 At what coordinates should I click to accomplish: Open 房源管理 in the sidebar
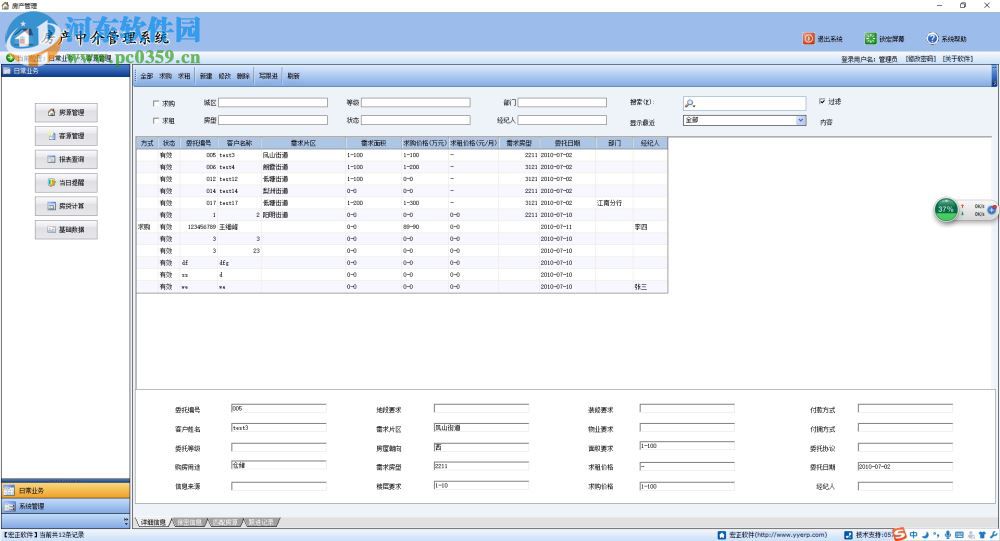[66, 112]
